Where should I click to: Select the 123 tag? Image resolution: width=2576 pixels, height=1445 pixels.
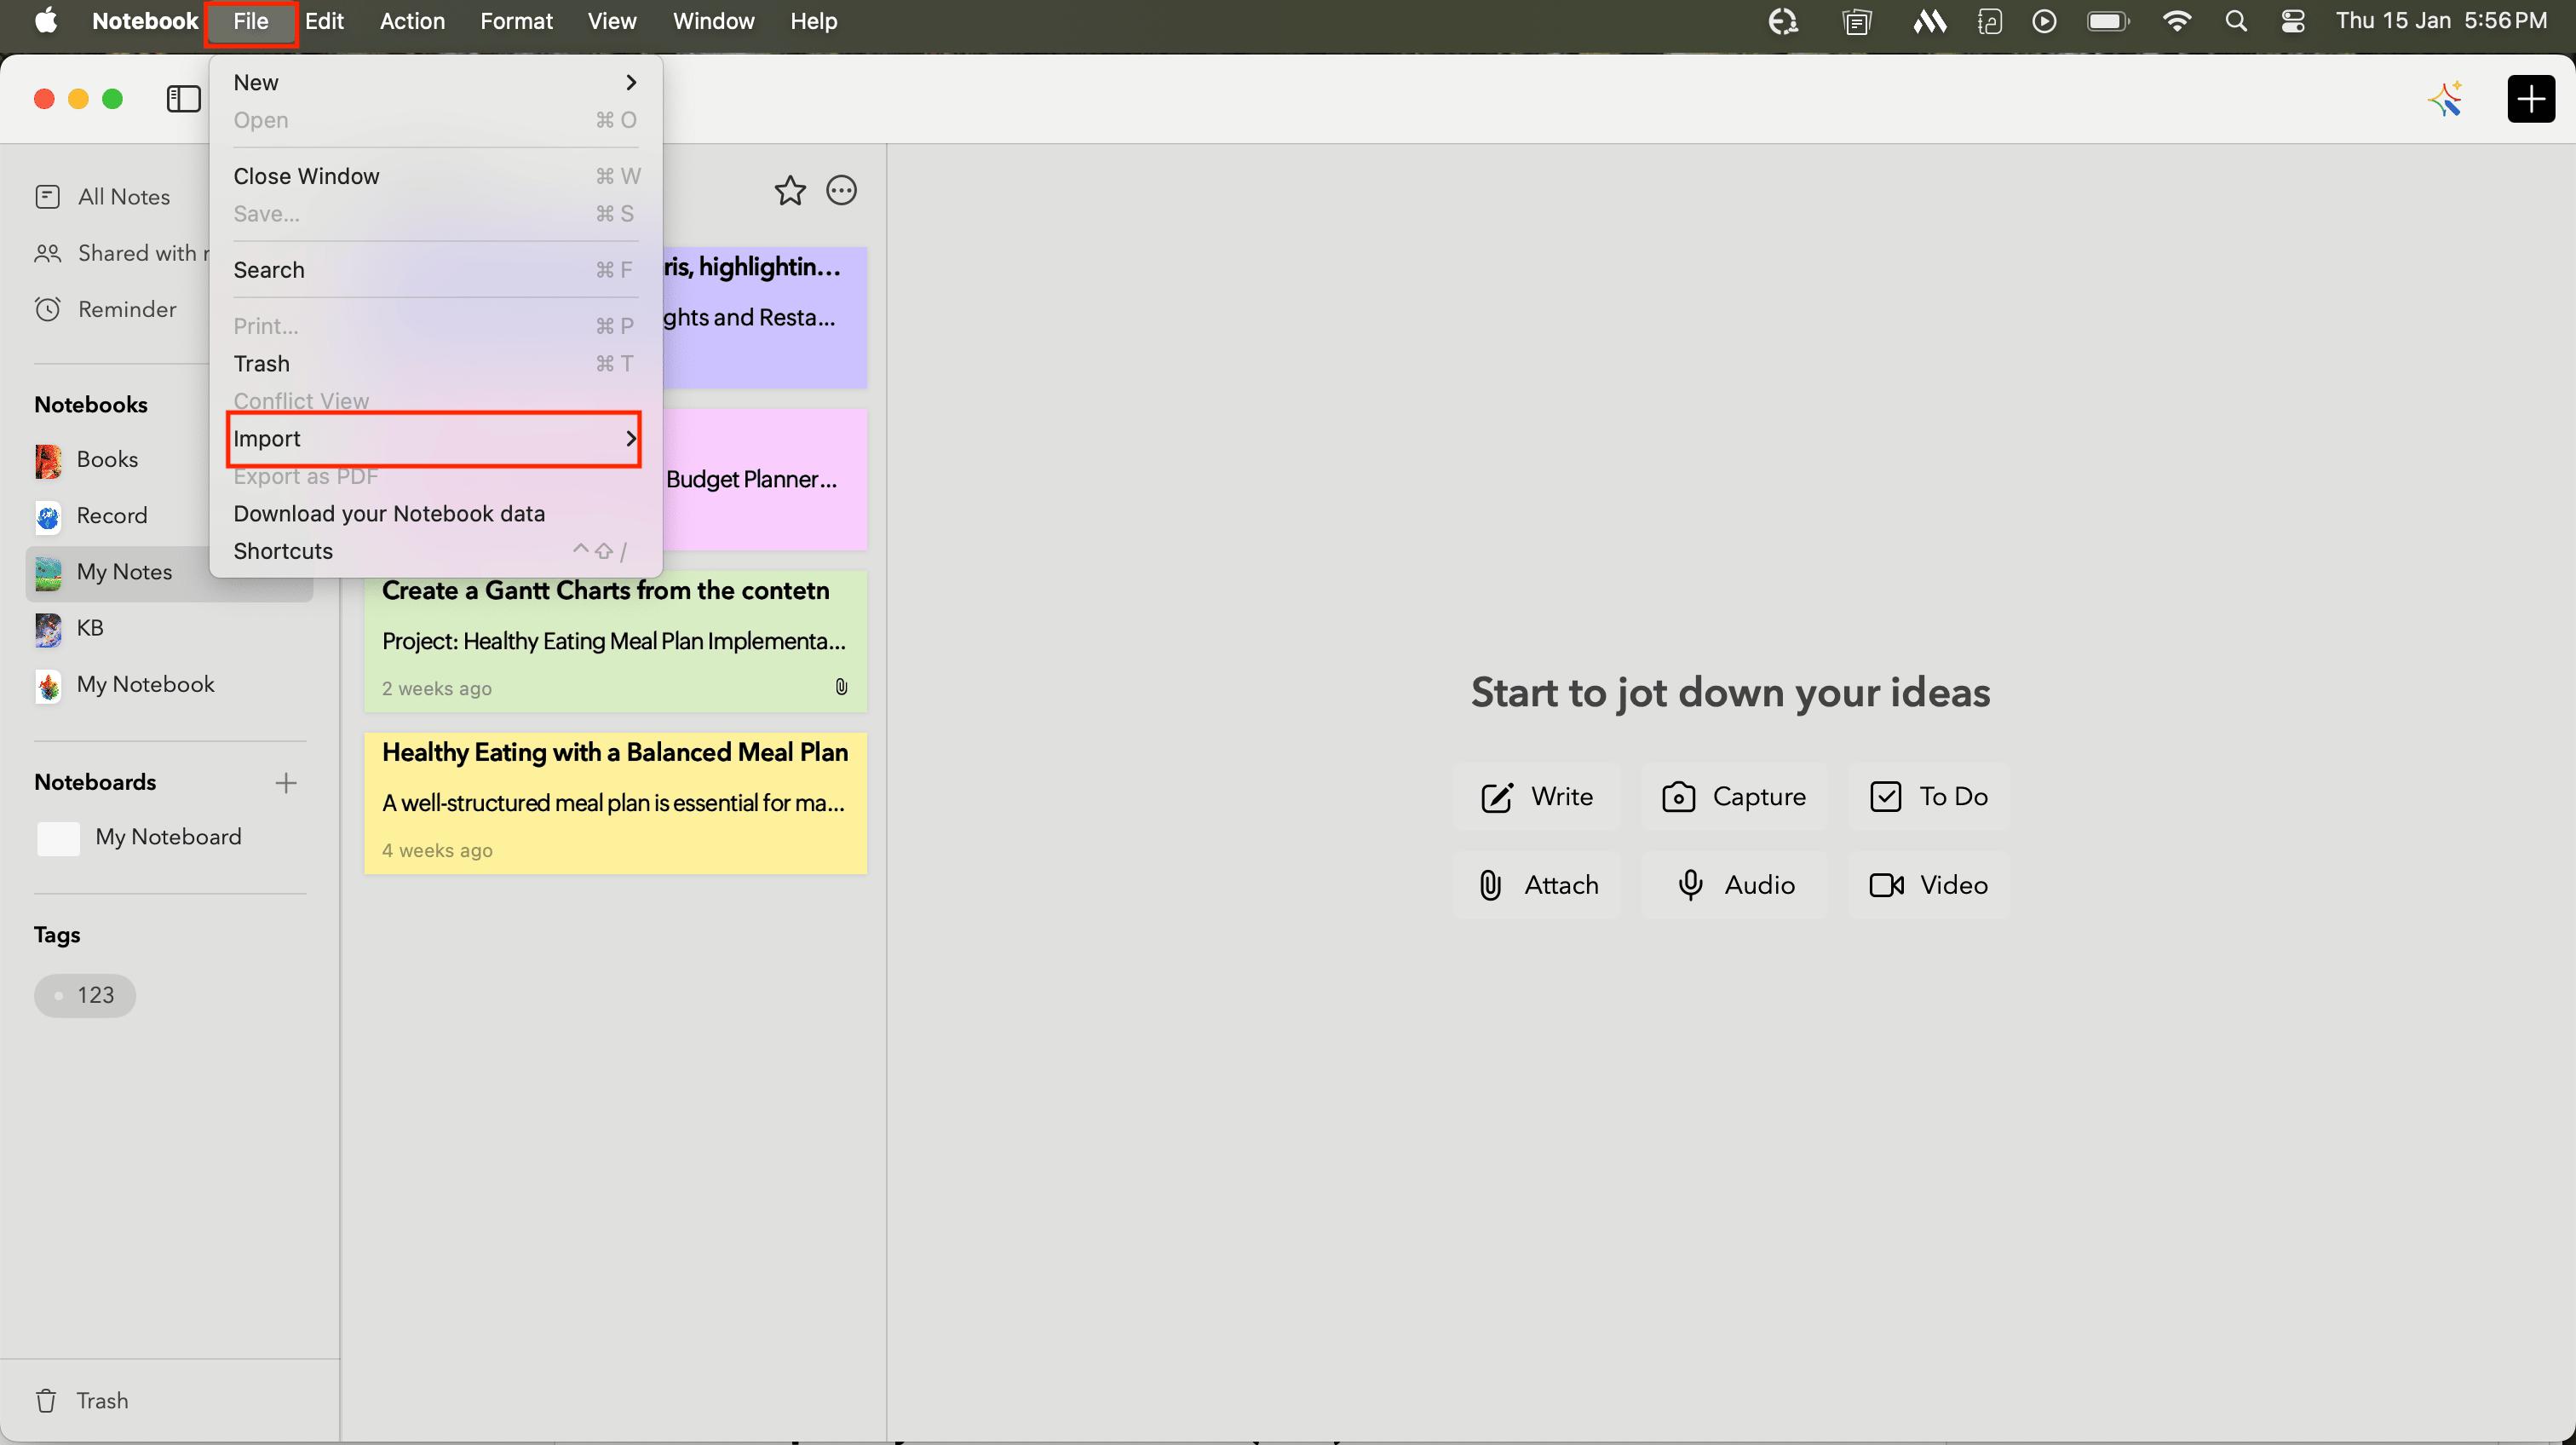(x=85, y=995)
